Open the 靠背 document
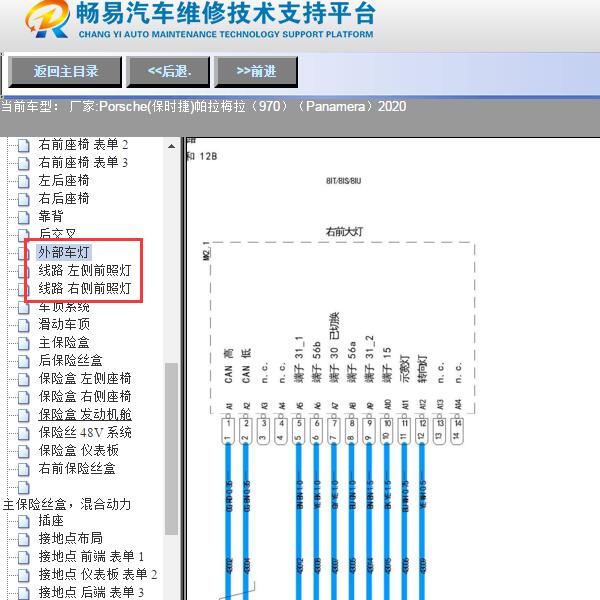 coord(51,217)
